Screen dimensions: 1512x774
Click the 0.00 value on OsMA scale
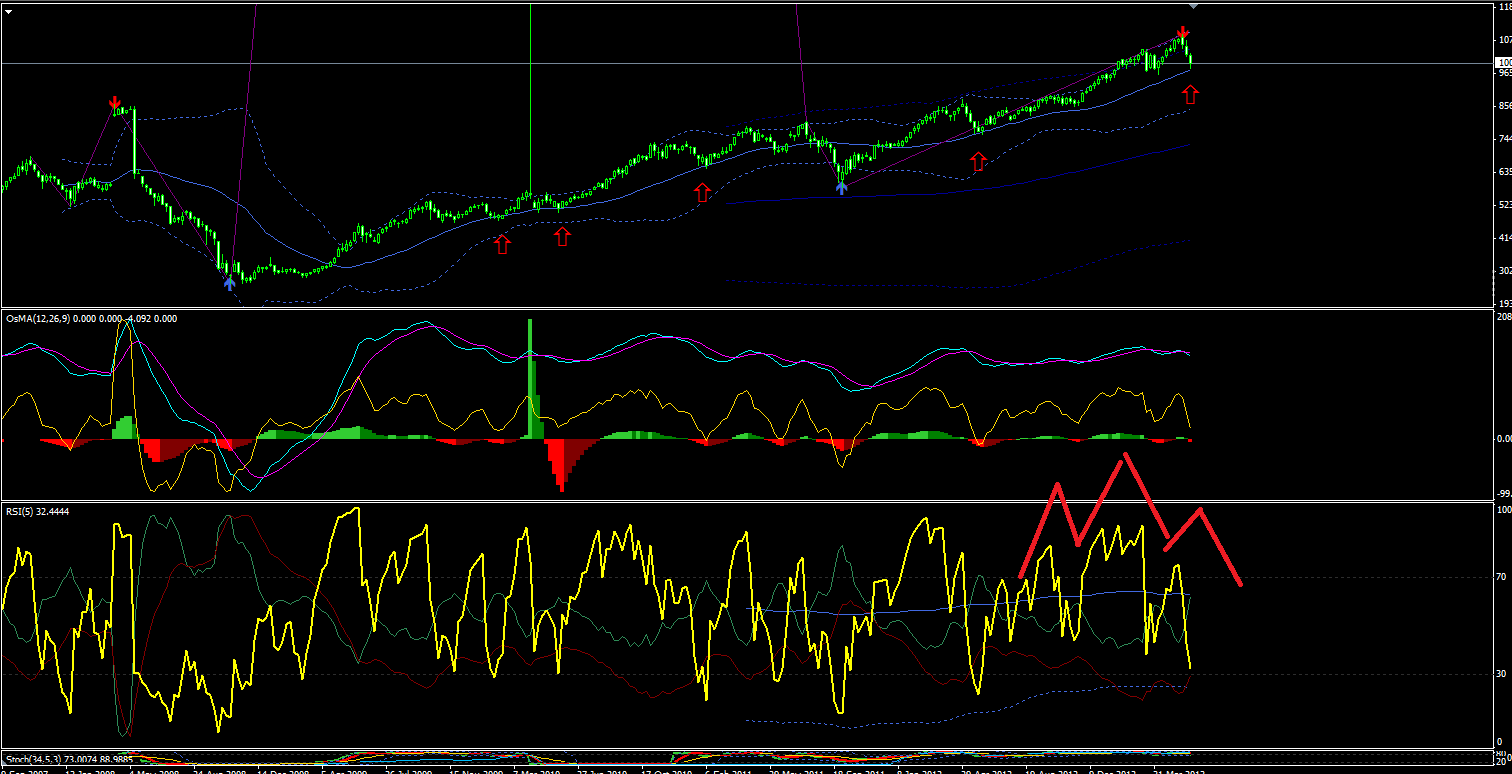click(1502, 438)
